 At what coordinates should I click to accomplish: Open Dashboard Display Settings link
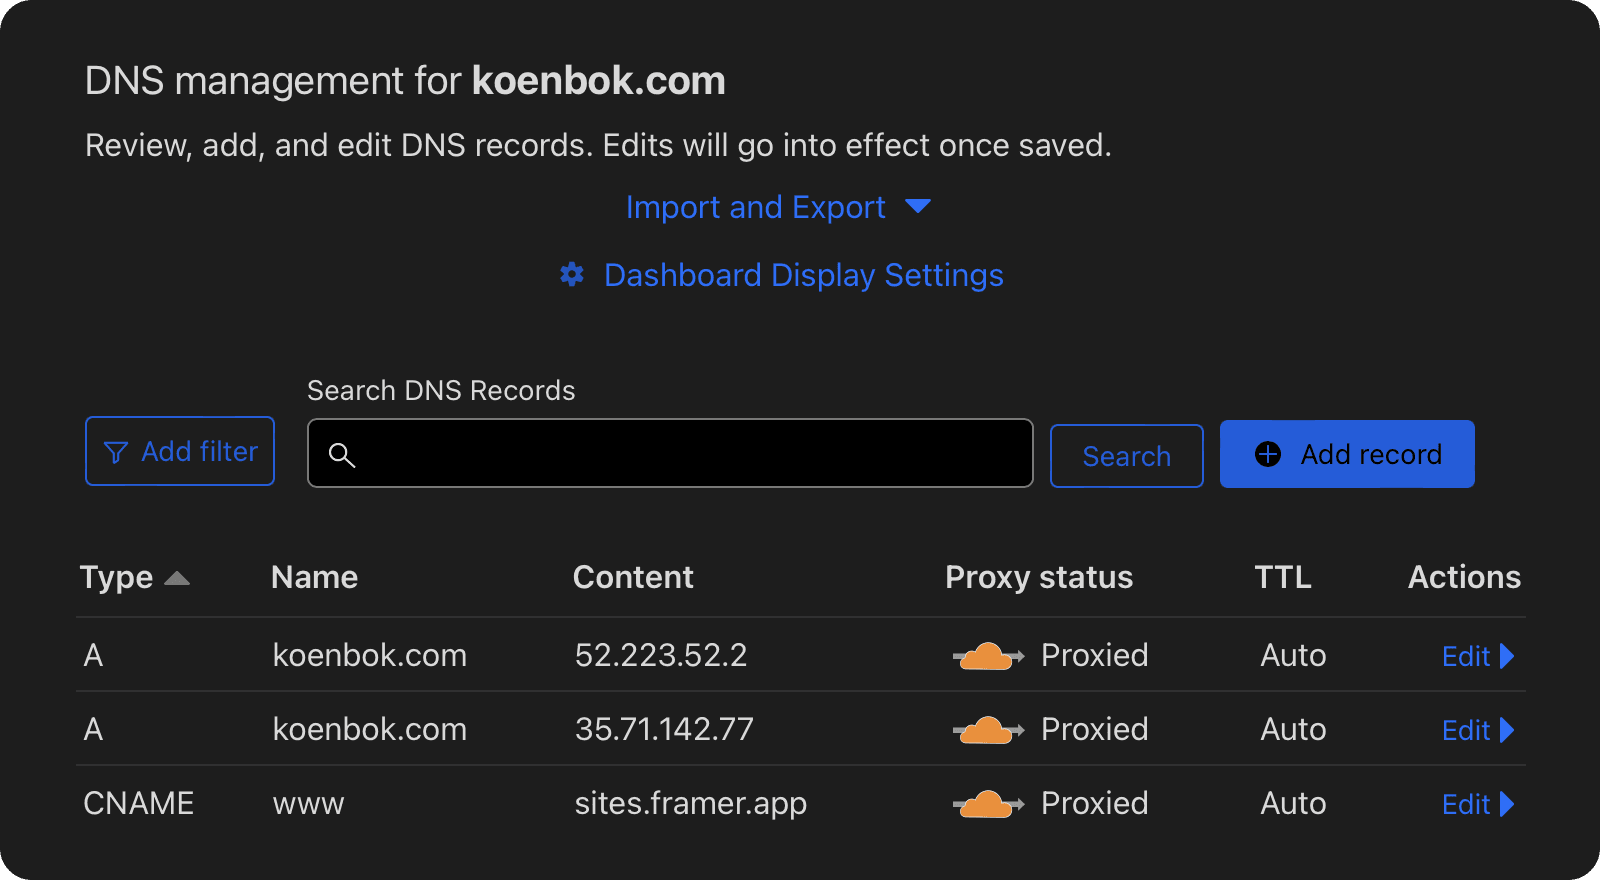click(x=803, y=275)
